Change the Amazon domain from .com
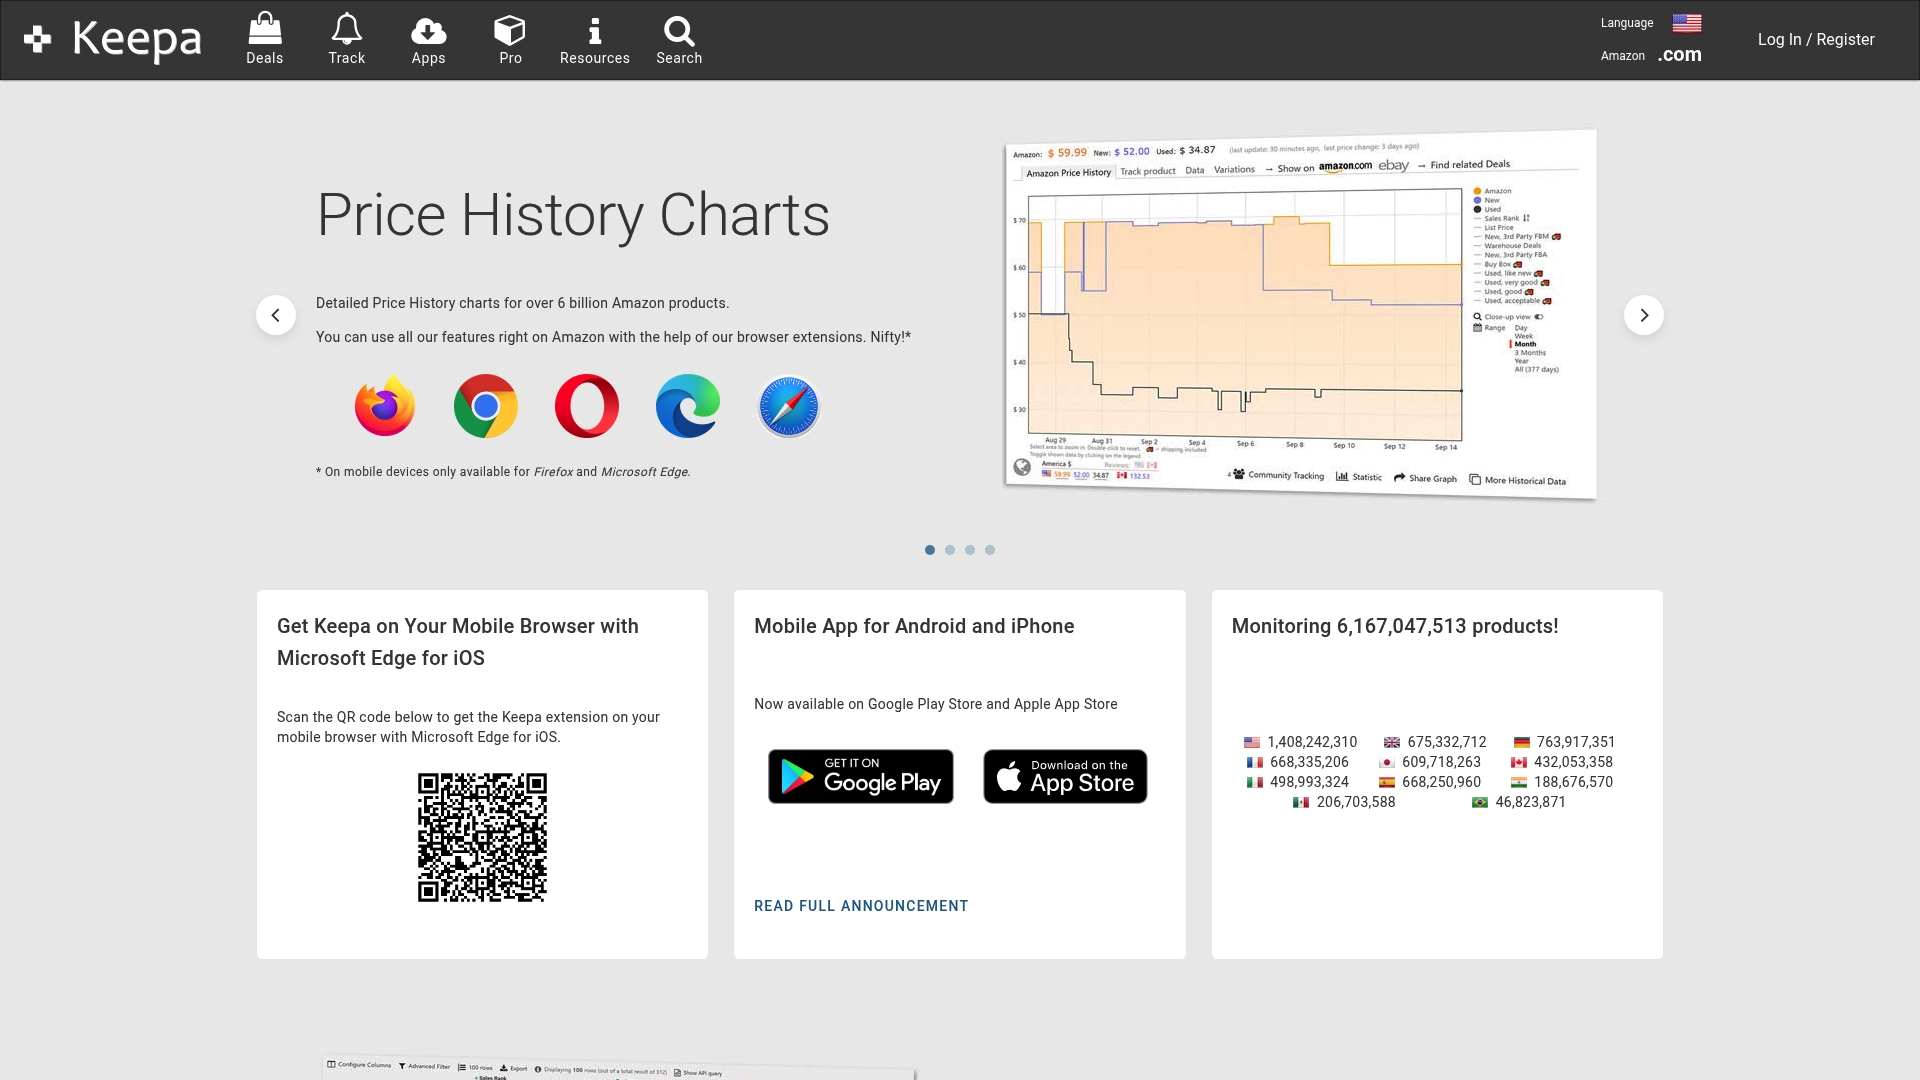 [1680, 55]
